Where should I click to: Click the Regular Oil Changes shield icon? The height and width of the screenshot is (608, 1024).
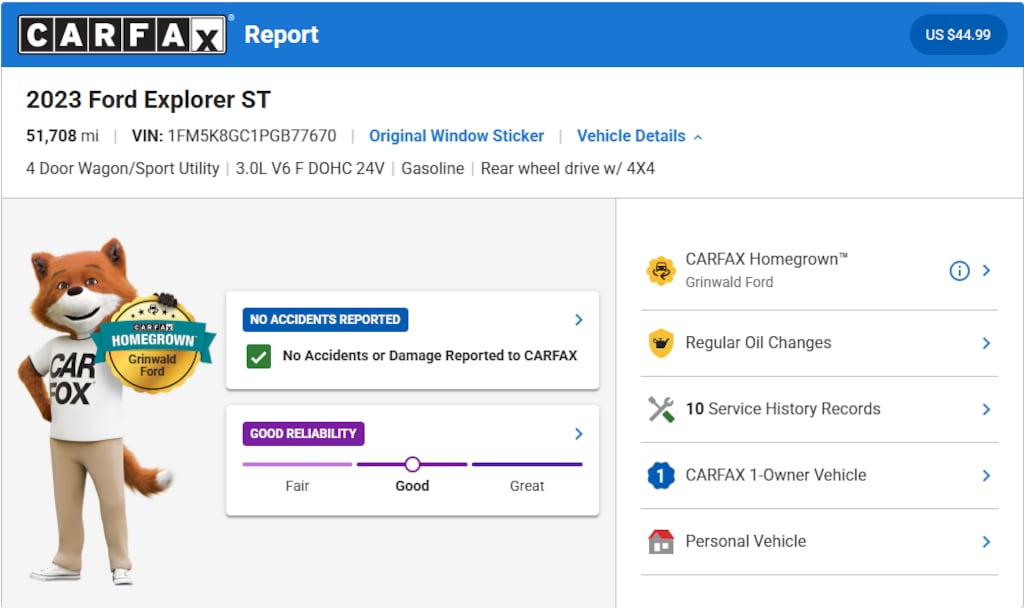(x=661, y=343)
